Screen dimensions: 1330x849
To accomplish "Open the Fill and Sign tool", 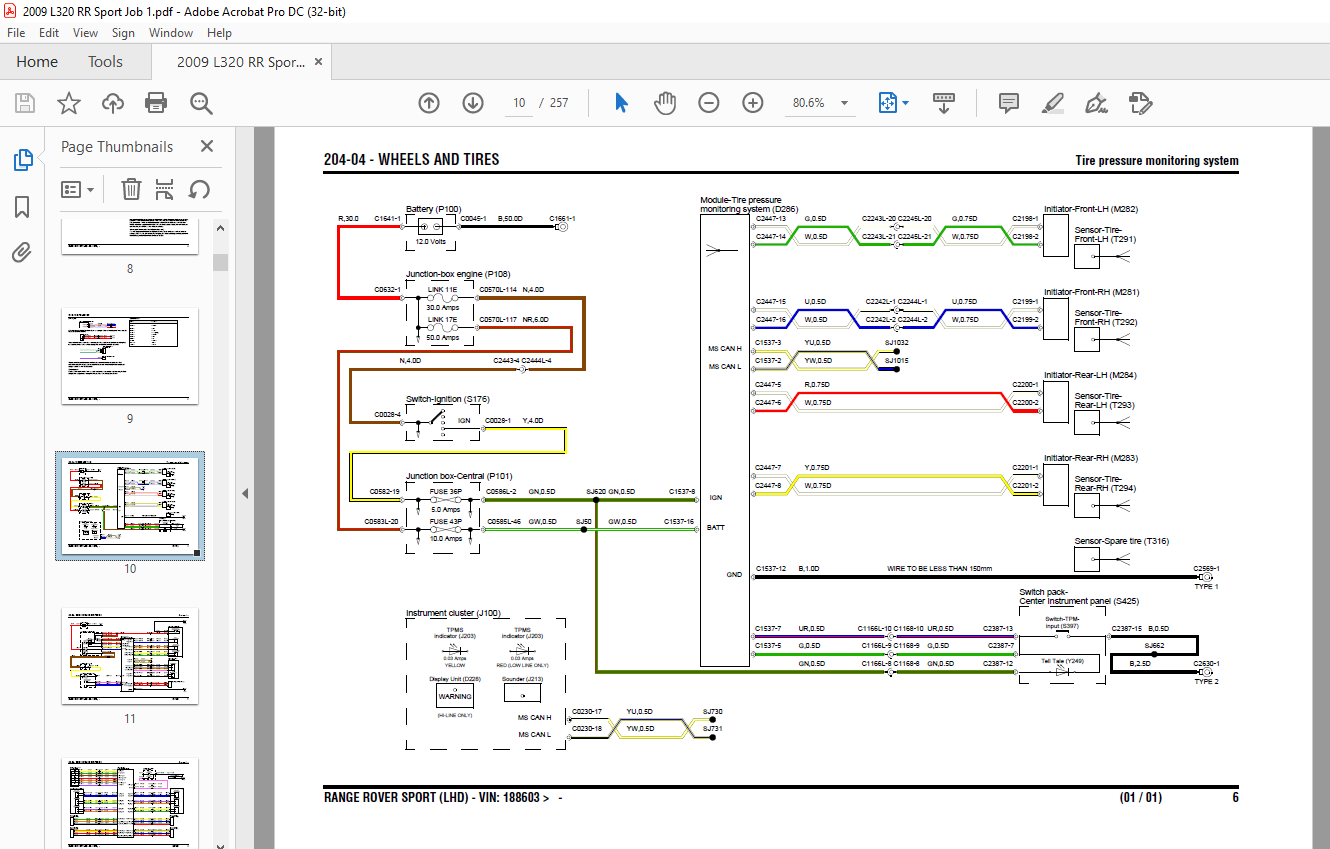I will [1096, 103].
